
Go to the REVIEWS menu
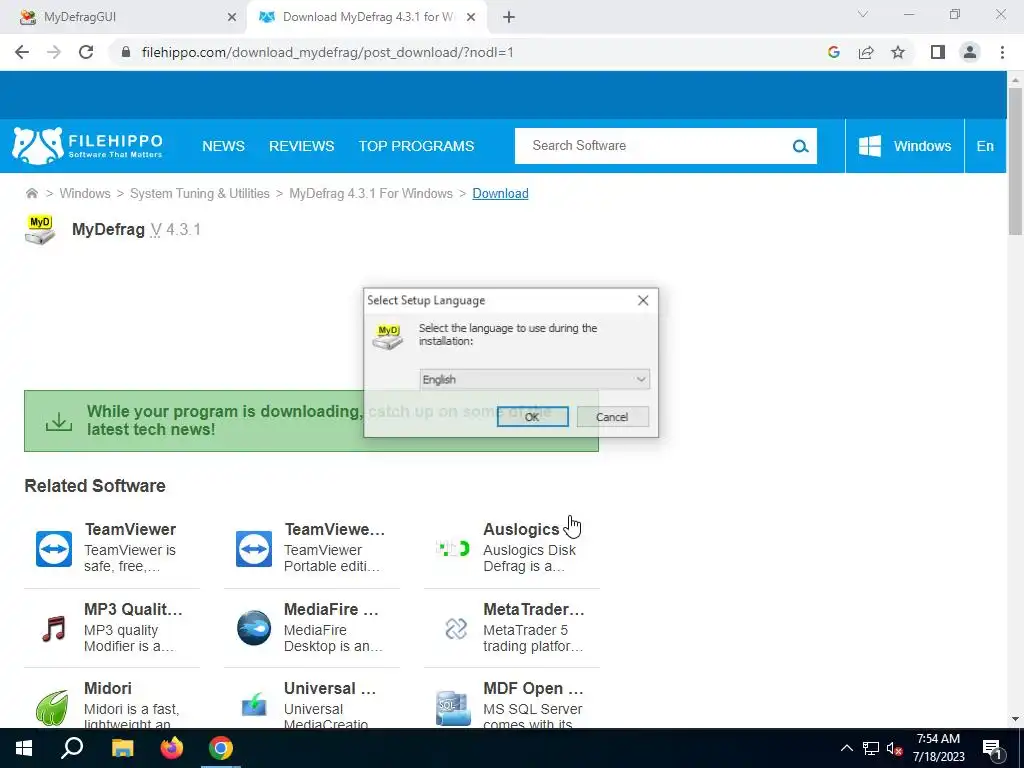(302, 146)
